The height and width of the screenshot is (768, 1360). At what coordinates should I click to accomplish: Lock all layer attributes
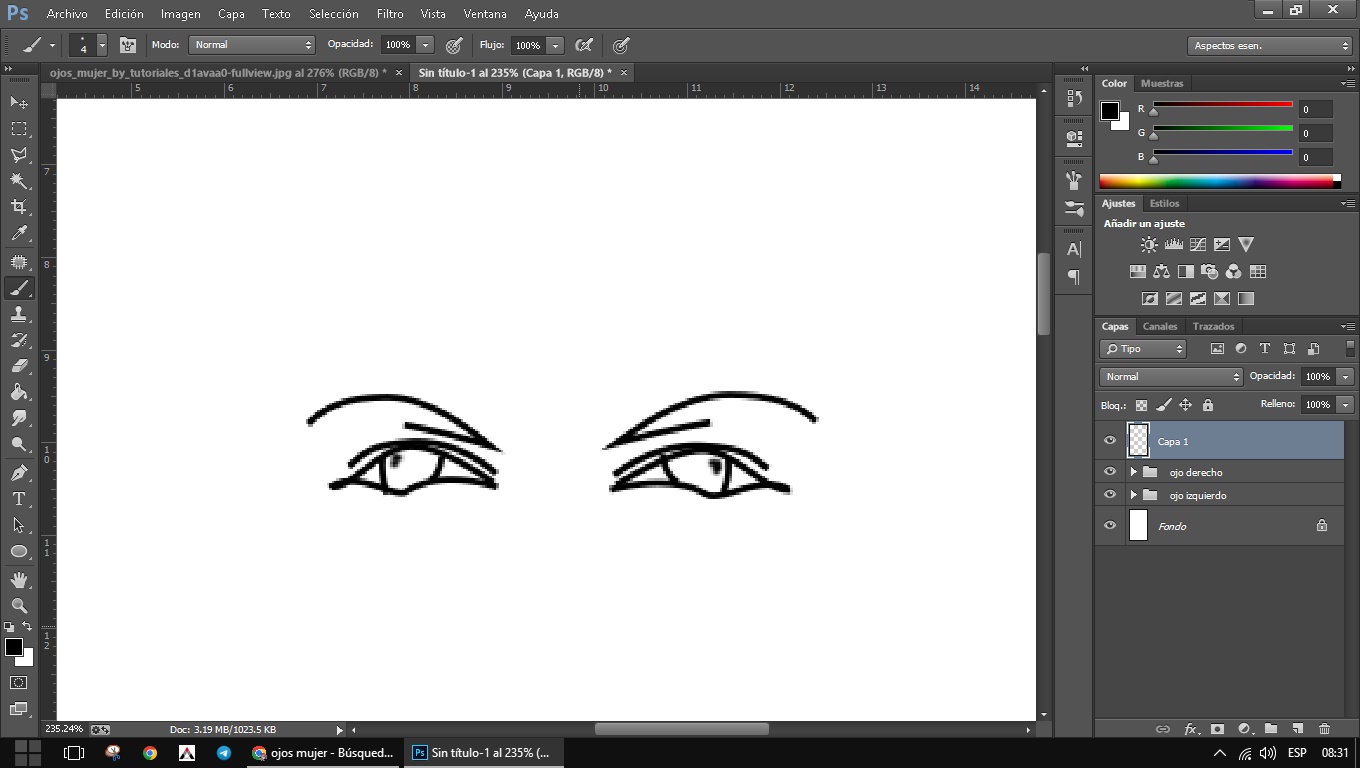1208,405
